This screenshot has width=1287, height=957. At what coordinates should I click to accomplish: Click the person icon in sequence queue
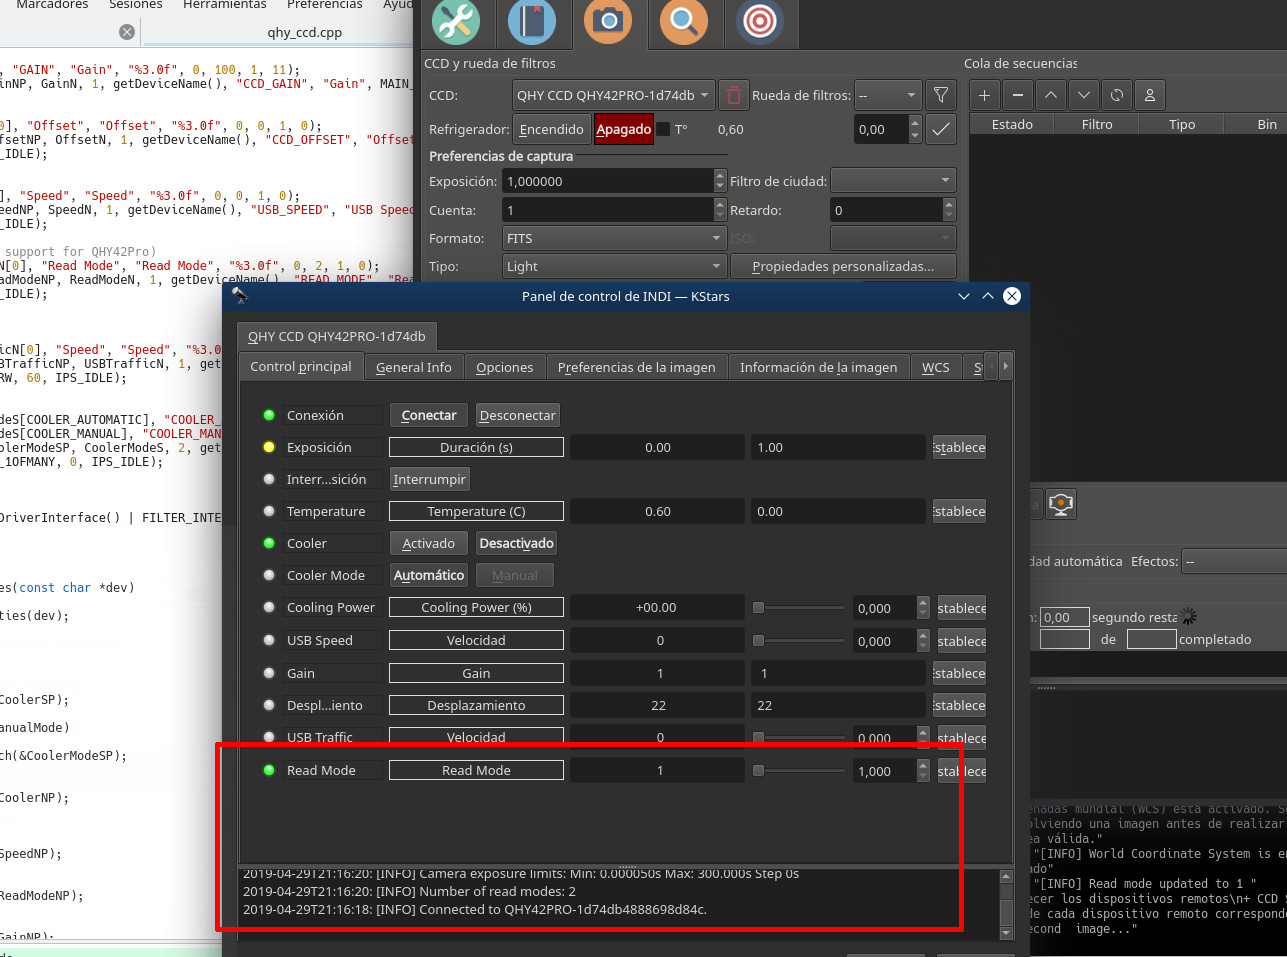(1149, 95)
